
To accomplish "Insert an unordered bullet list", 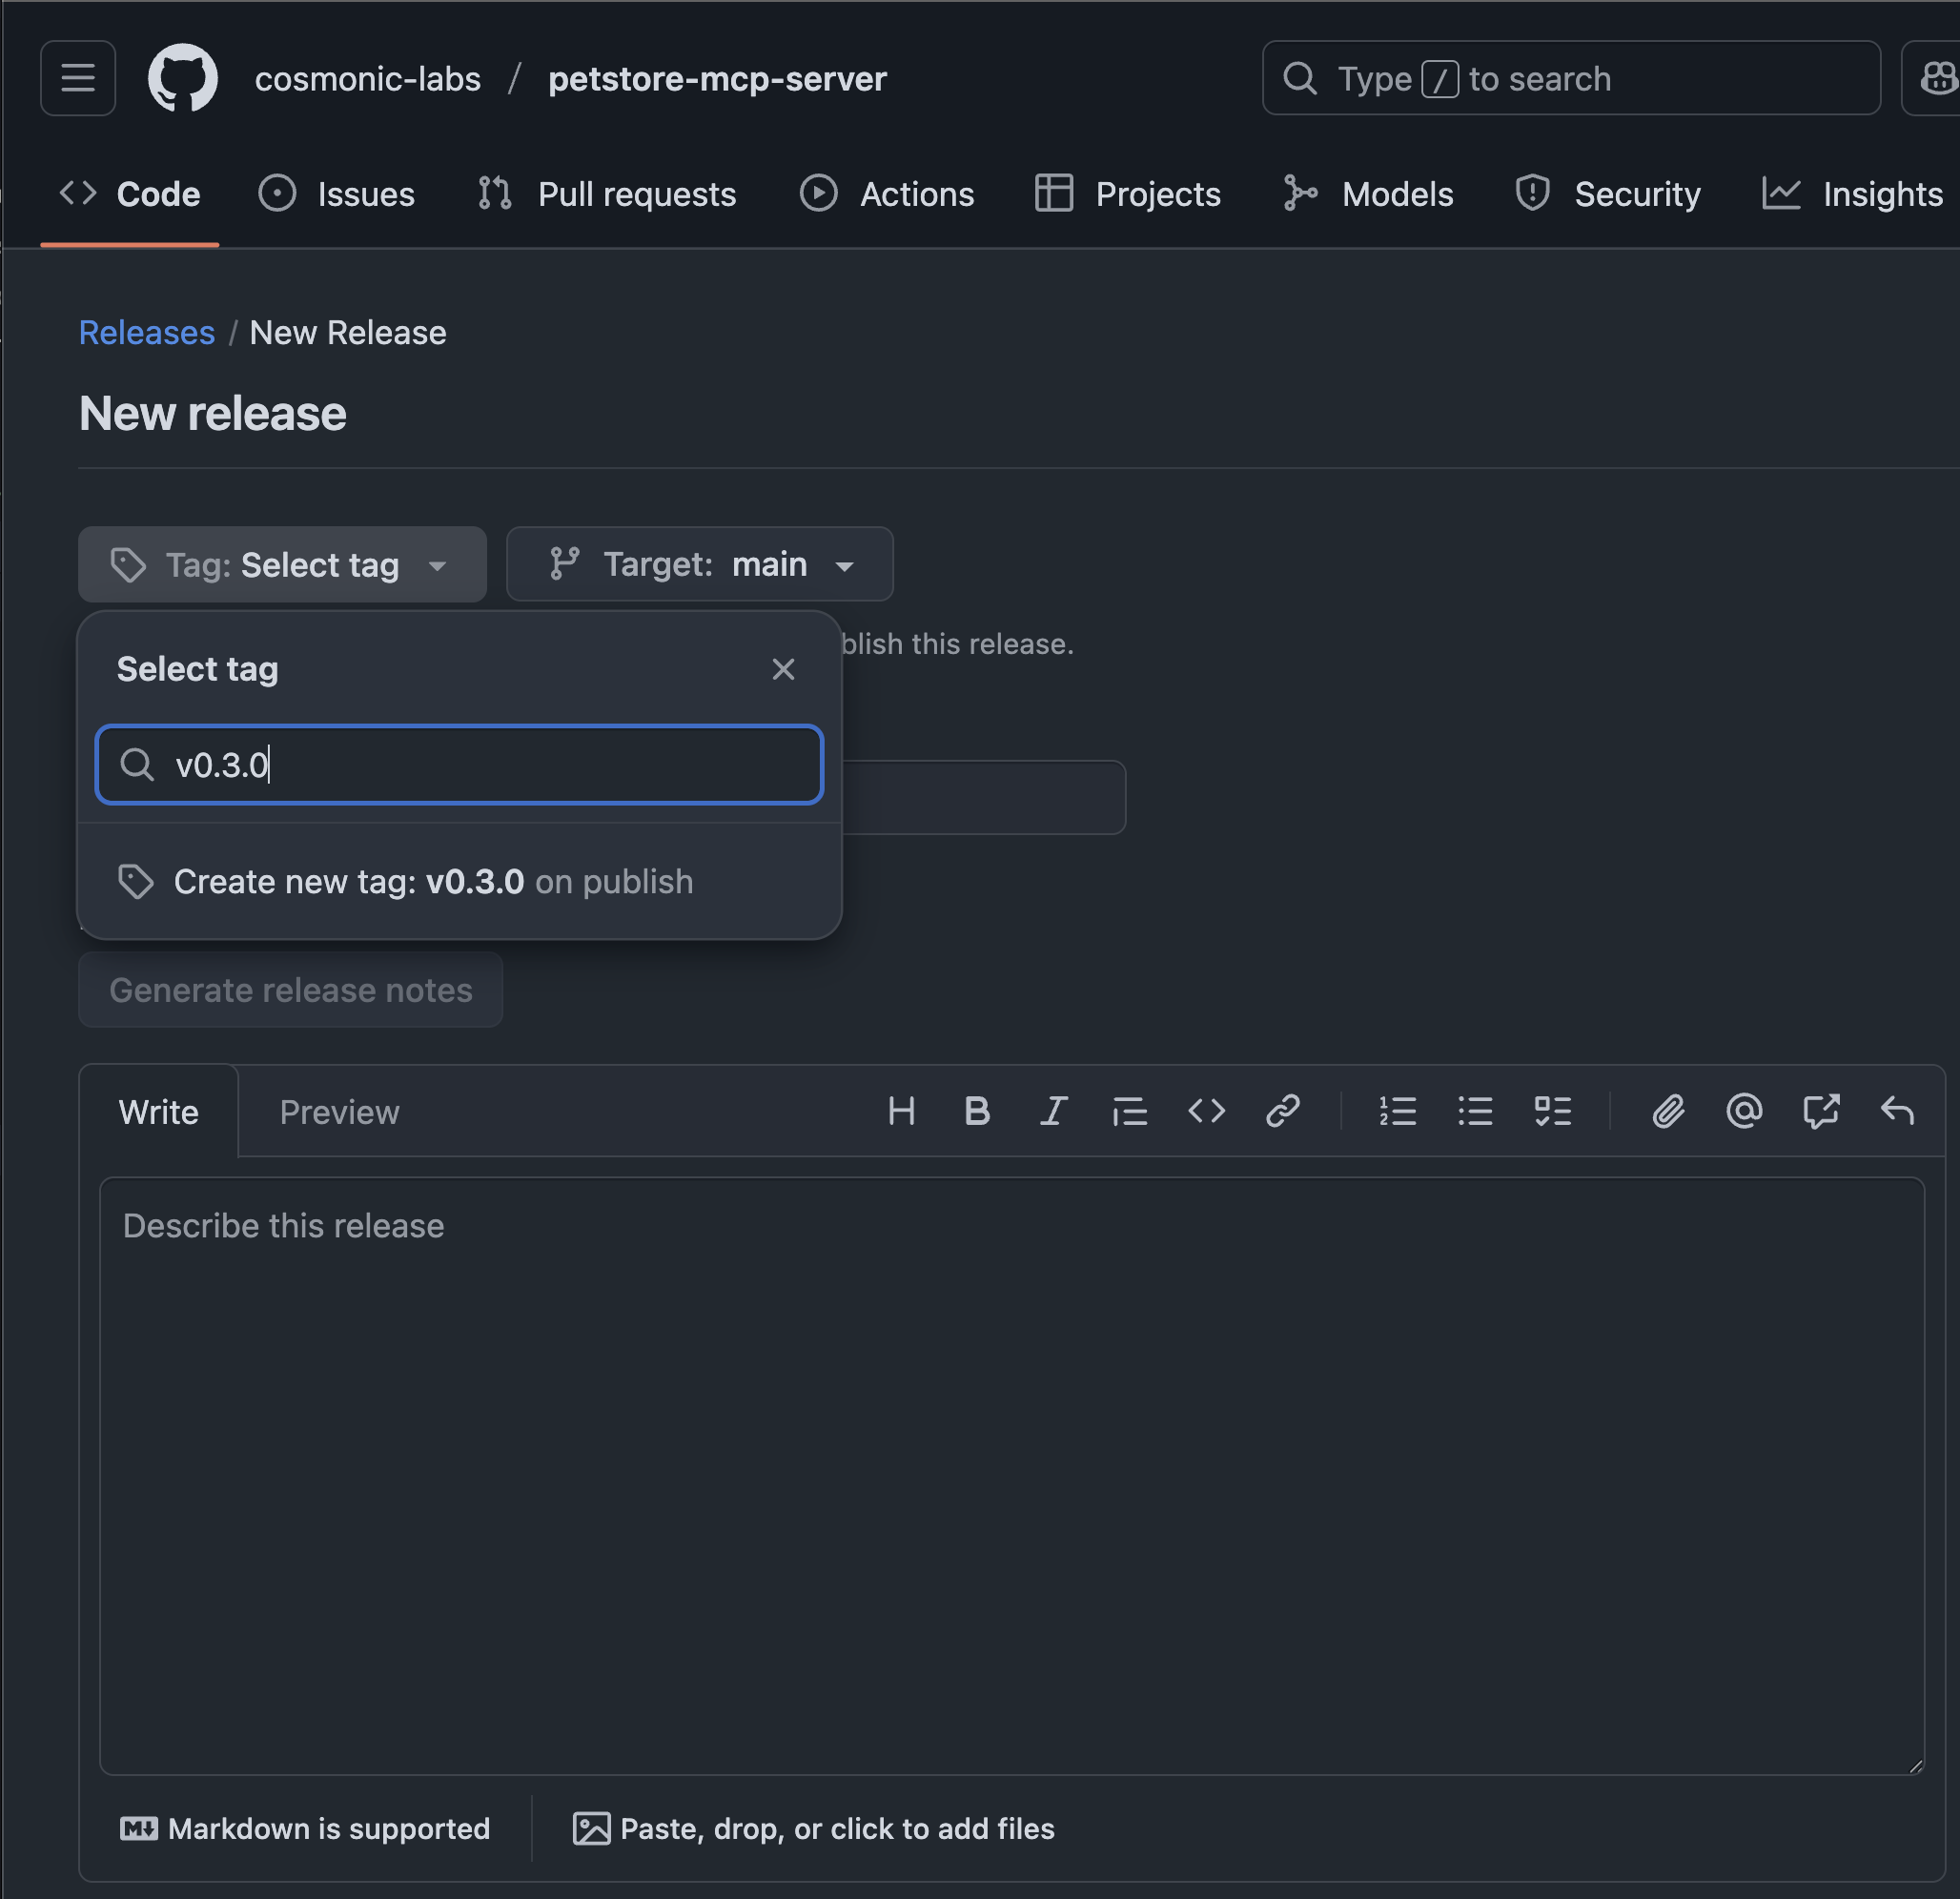I will (1475, 1111).
